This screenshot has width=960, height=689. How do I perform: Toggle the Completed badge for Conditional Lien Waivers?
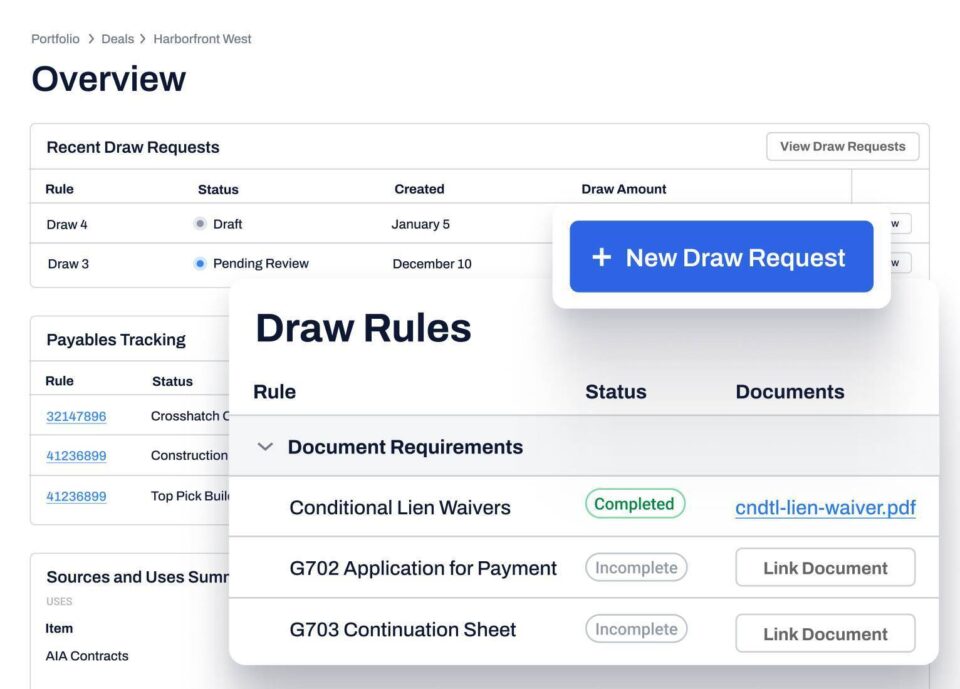(x=635, y=504)
